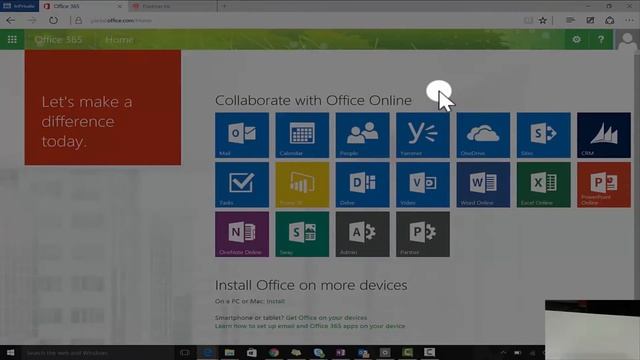Add page to favorites with star icon
The image size is (640, 360).
[x=542, y=20]
